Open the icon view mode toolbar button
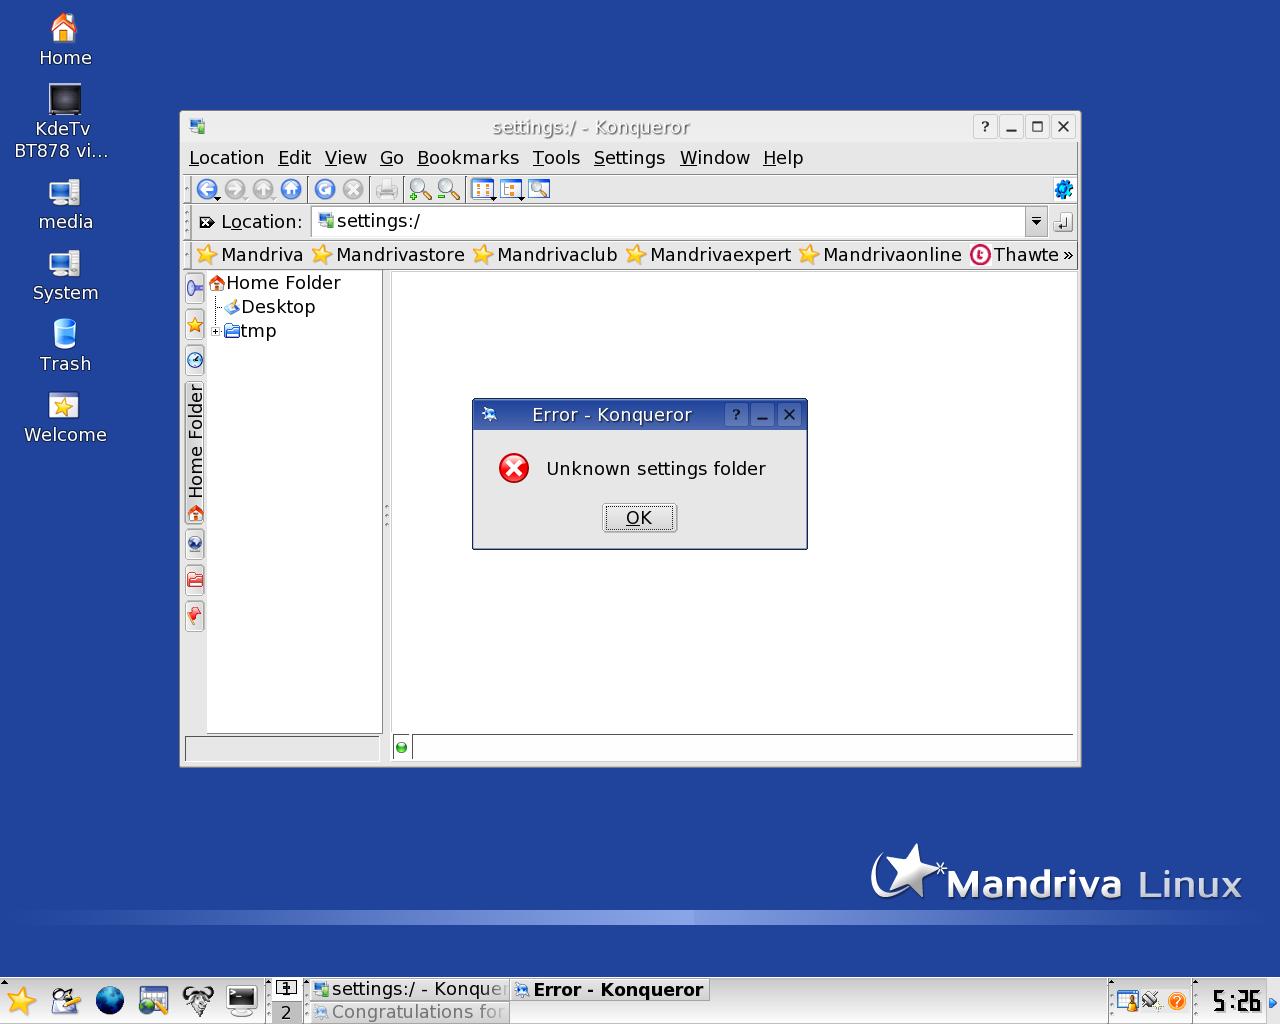 483,189
